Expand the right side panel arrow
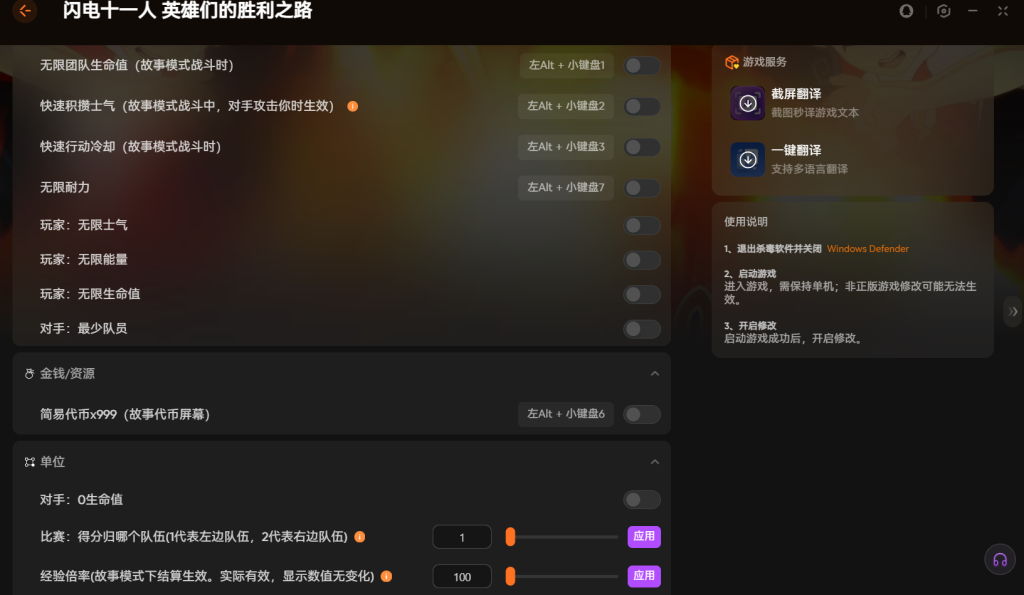1024x595 pixels. (1013, 312)
